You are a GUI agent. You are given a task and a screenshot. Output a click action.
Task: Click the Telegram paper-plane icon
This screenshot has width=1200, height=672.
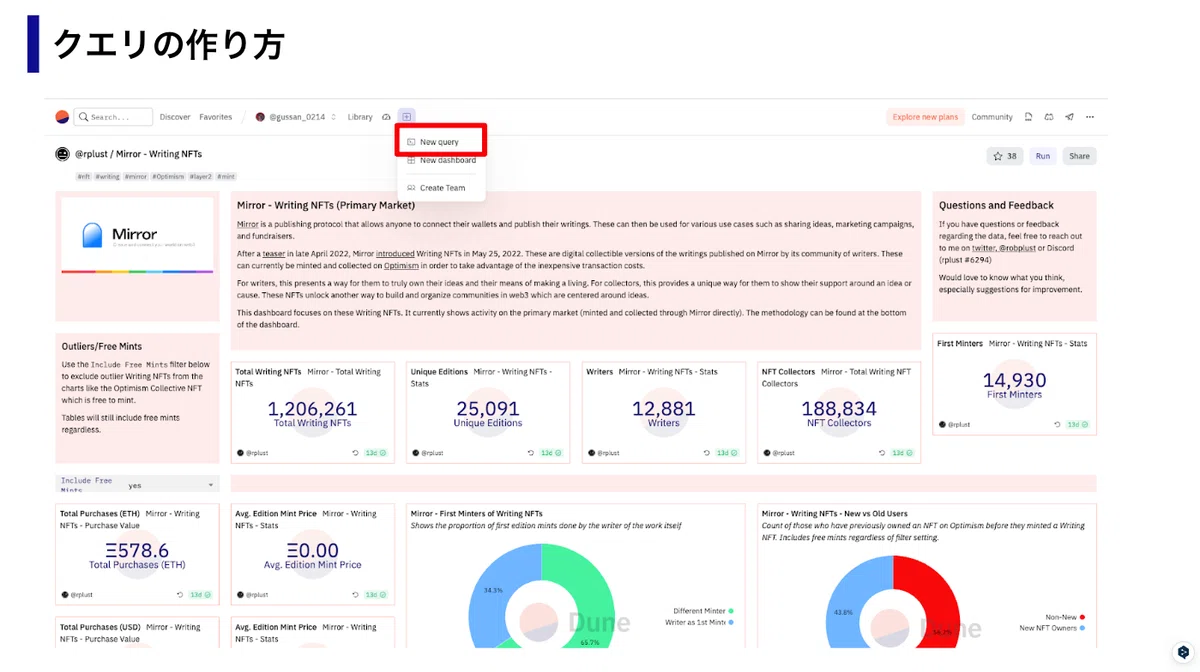1069,117
